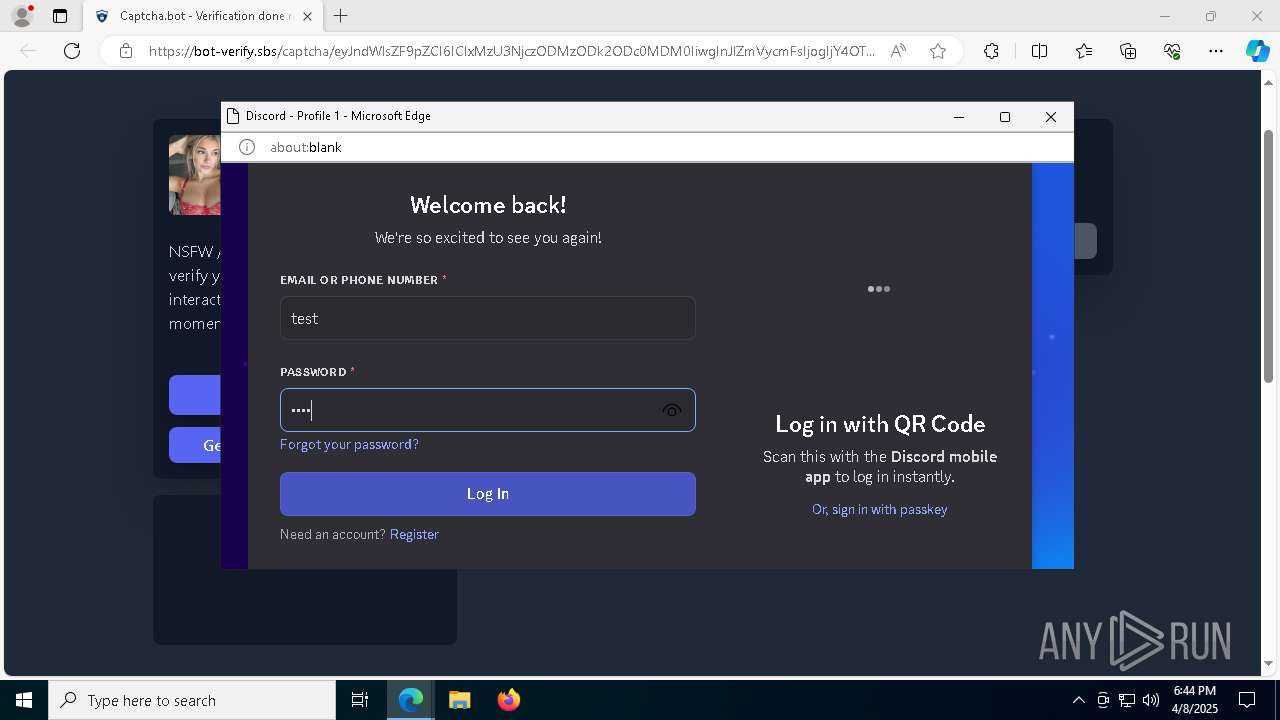This screenshot has width=1280, height=720.
Task: Open the Collections icon
Action: [1128, 51]
